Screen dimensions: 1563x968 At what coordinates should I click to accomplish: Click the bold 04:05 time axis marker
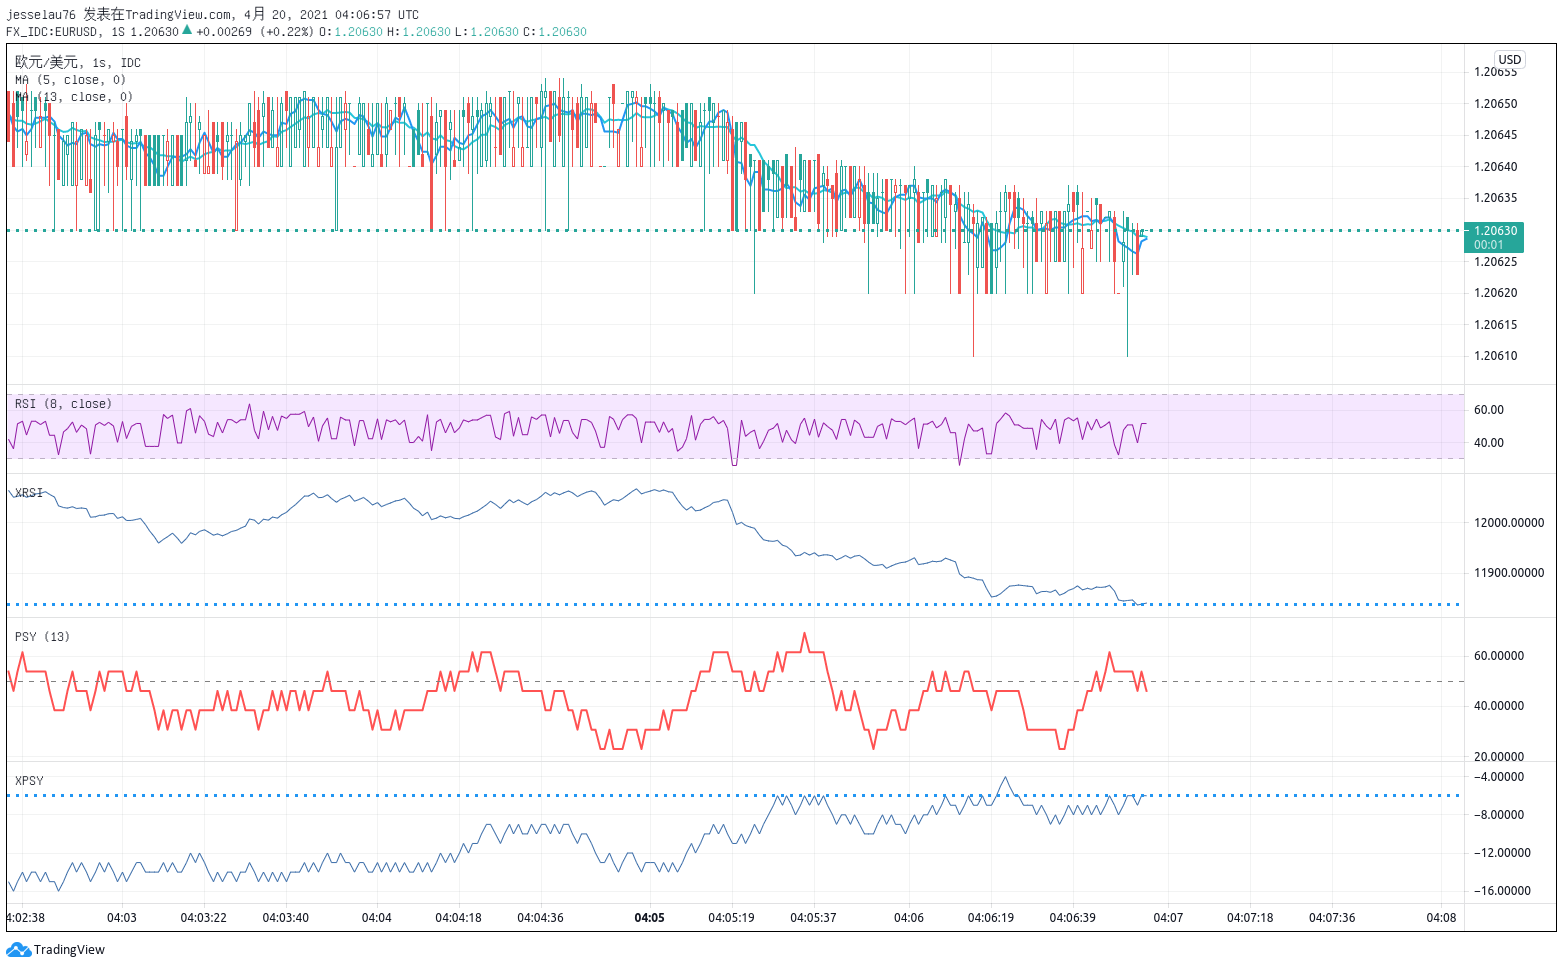pyautogui.click(x=650, y=918)
